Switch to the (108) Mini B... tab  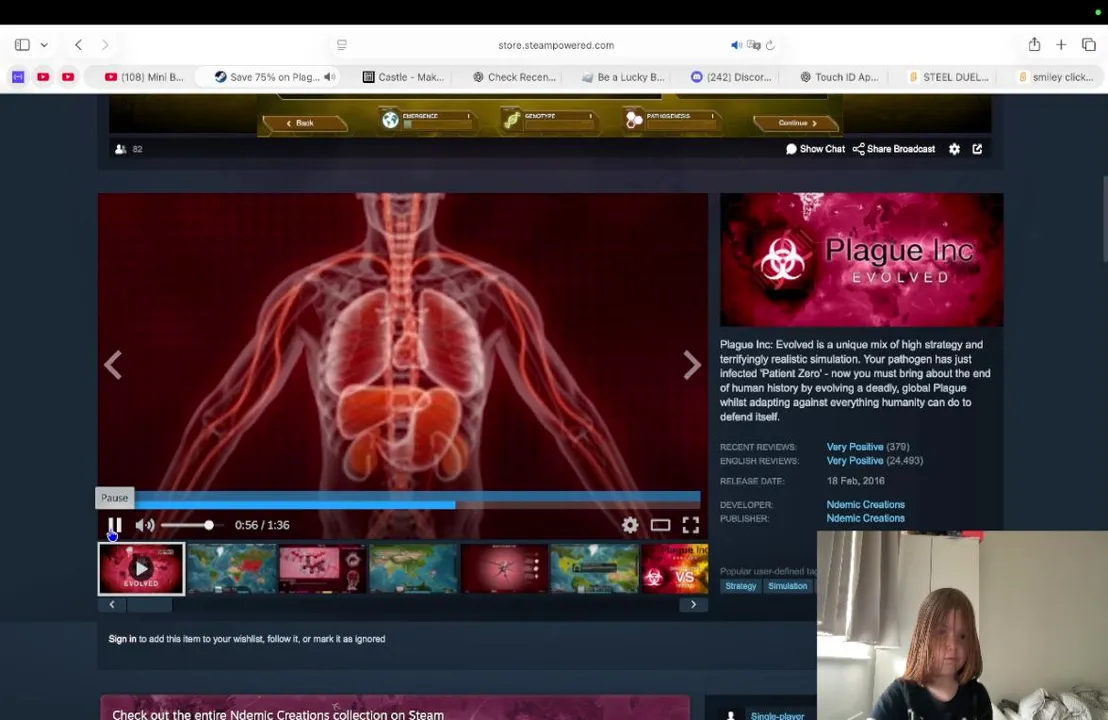(144, 77)
